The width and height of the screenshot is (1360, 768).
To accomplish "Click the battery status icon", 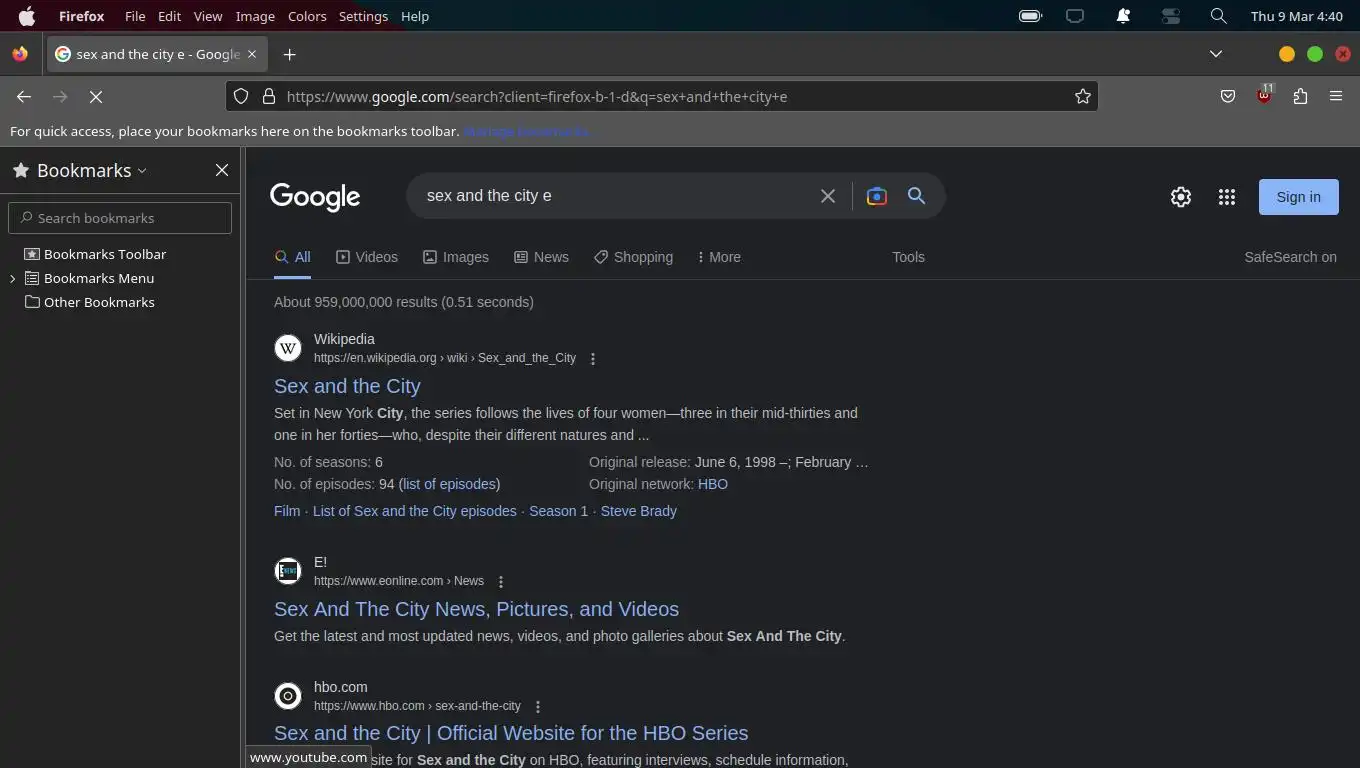I will pos(1030,16).
